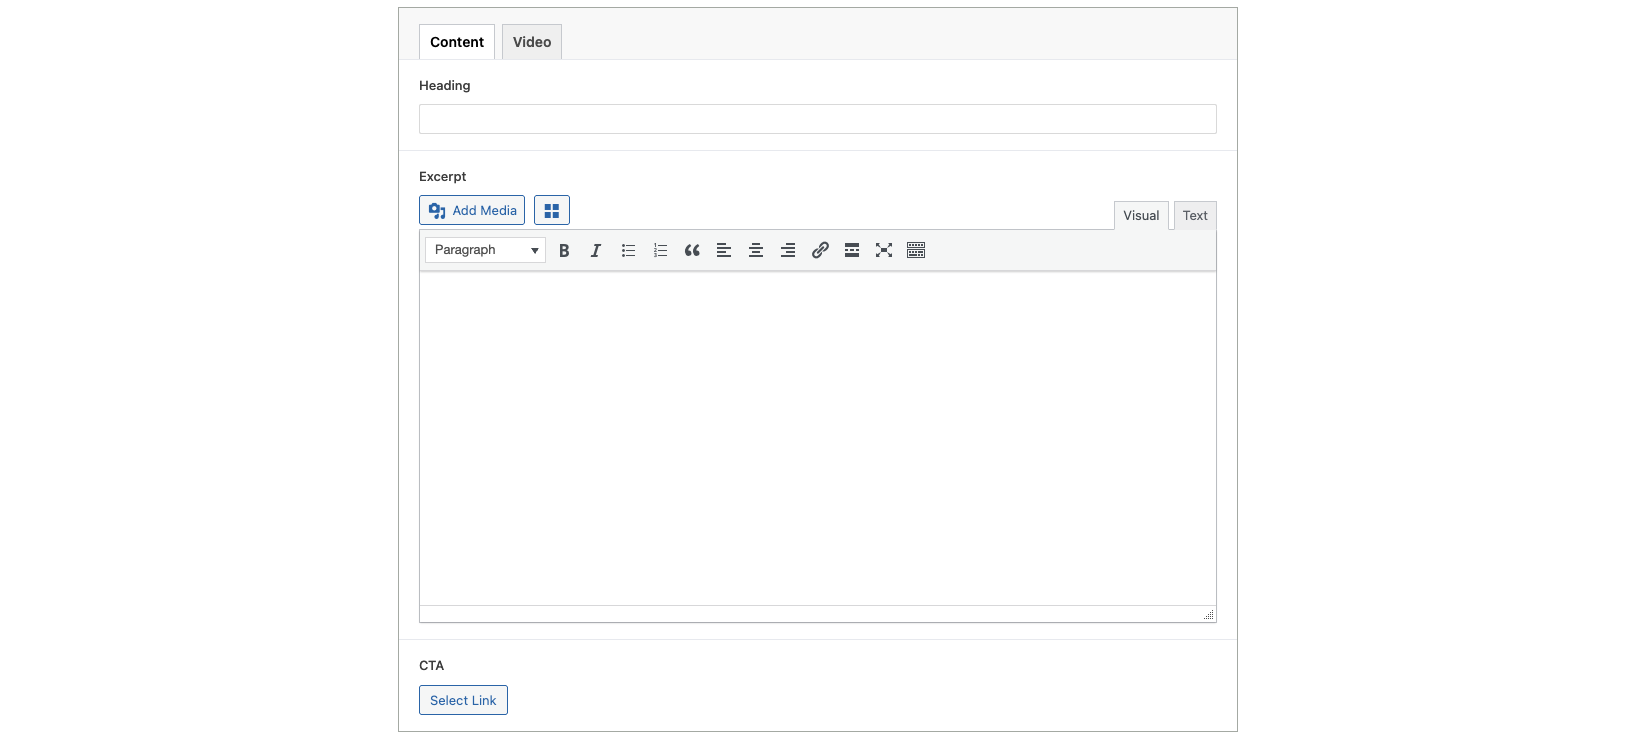Click the Add Media button
1637x745 pixels.
tap(472, 211)
